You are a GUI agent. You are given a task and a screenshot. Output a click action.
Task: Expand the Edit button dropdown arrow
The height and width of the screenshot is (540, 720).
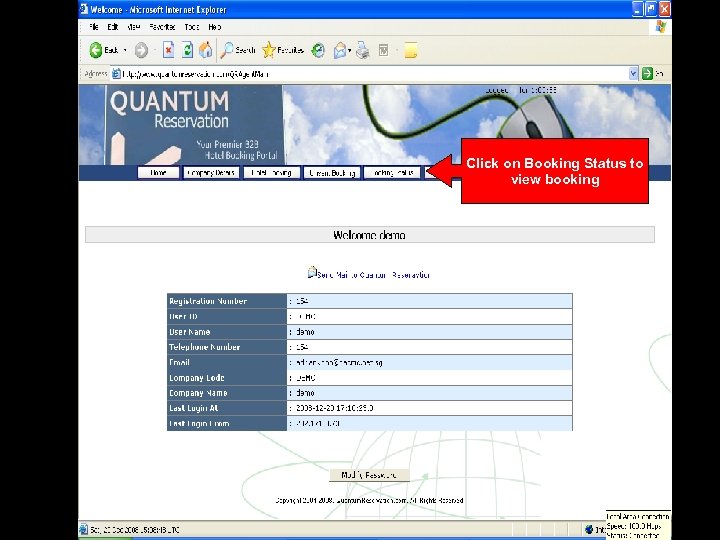397,50
